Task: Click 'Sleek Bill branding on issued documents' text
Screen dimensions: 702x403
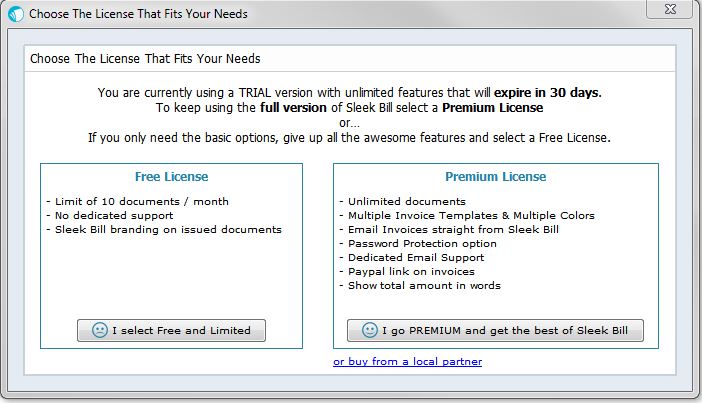Action: [x=164, y=229]
